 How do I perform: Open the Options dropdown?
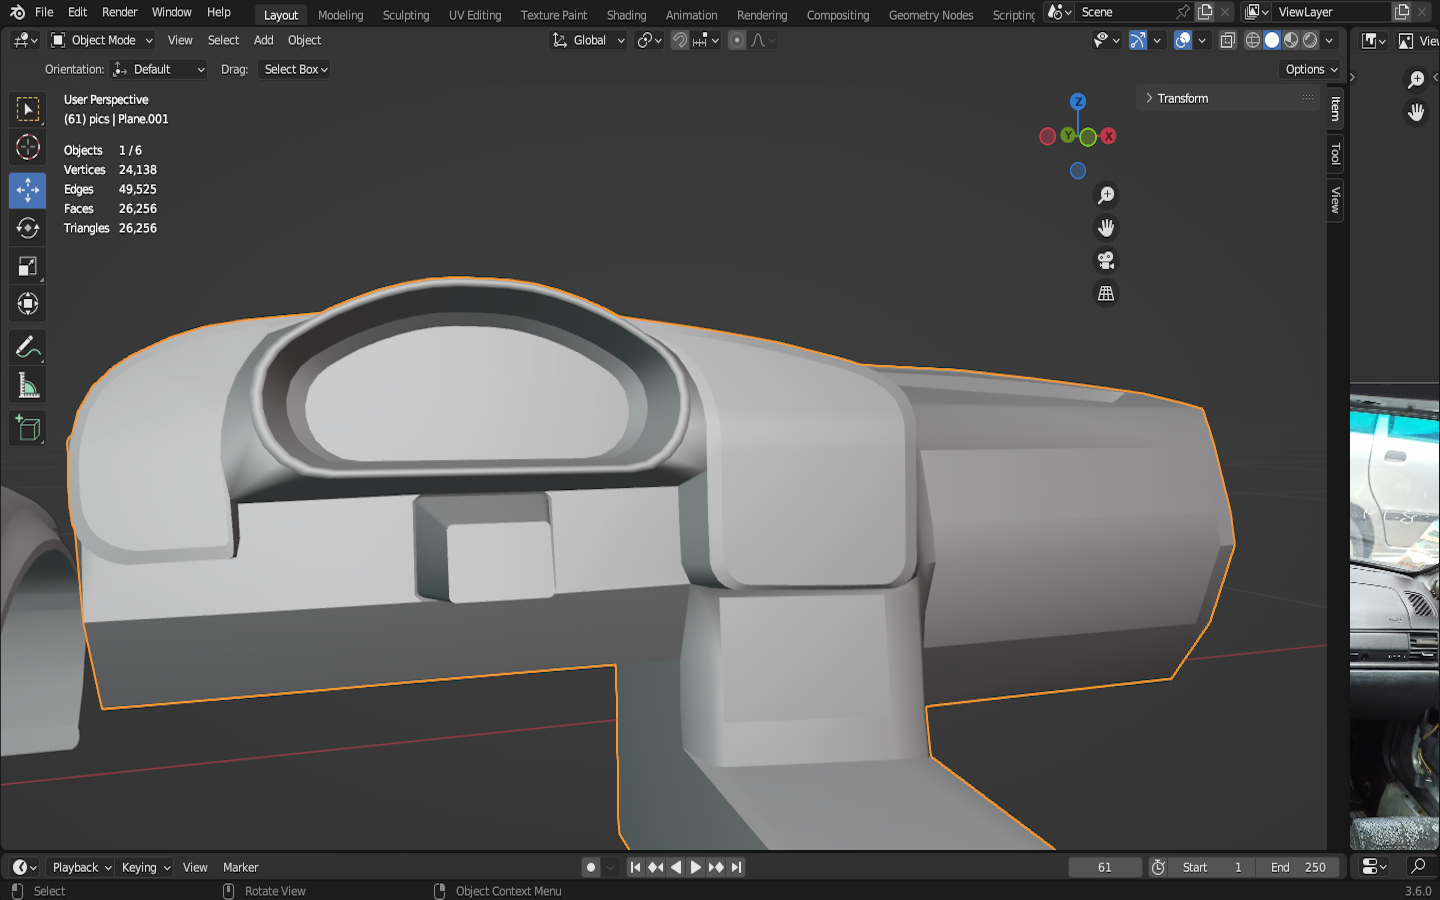pyautogui.click(x=1310, y=69)
